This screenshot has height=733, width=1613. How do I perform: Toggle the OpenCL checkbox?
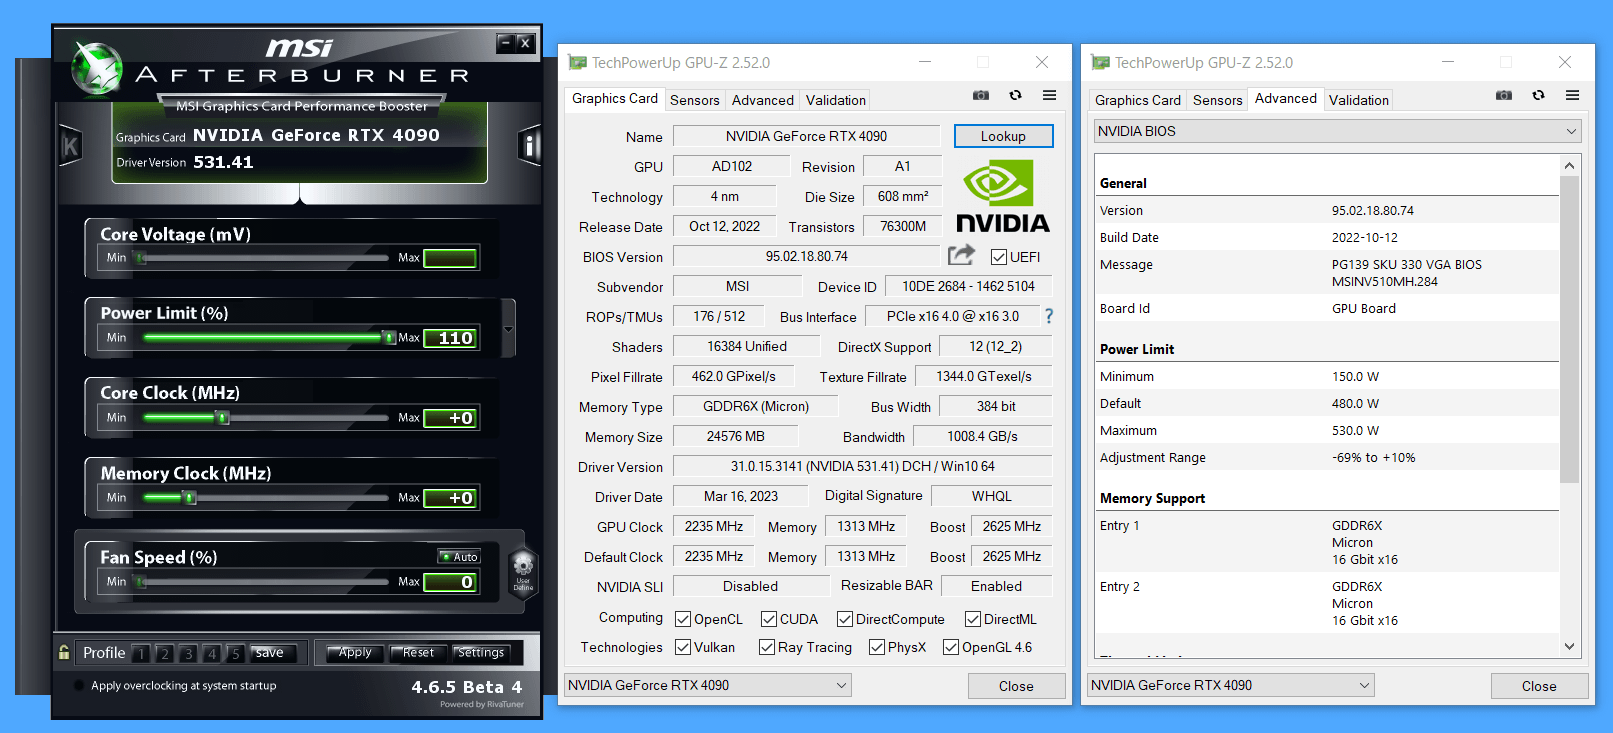click(x=683, y=619)
